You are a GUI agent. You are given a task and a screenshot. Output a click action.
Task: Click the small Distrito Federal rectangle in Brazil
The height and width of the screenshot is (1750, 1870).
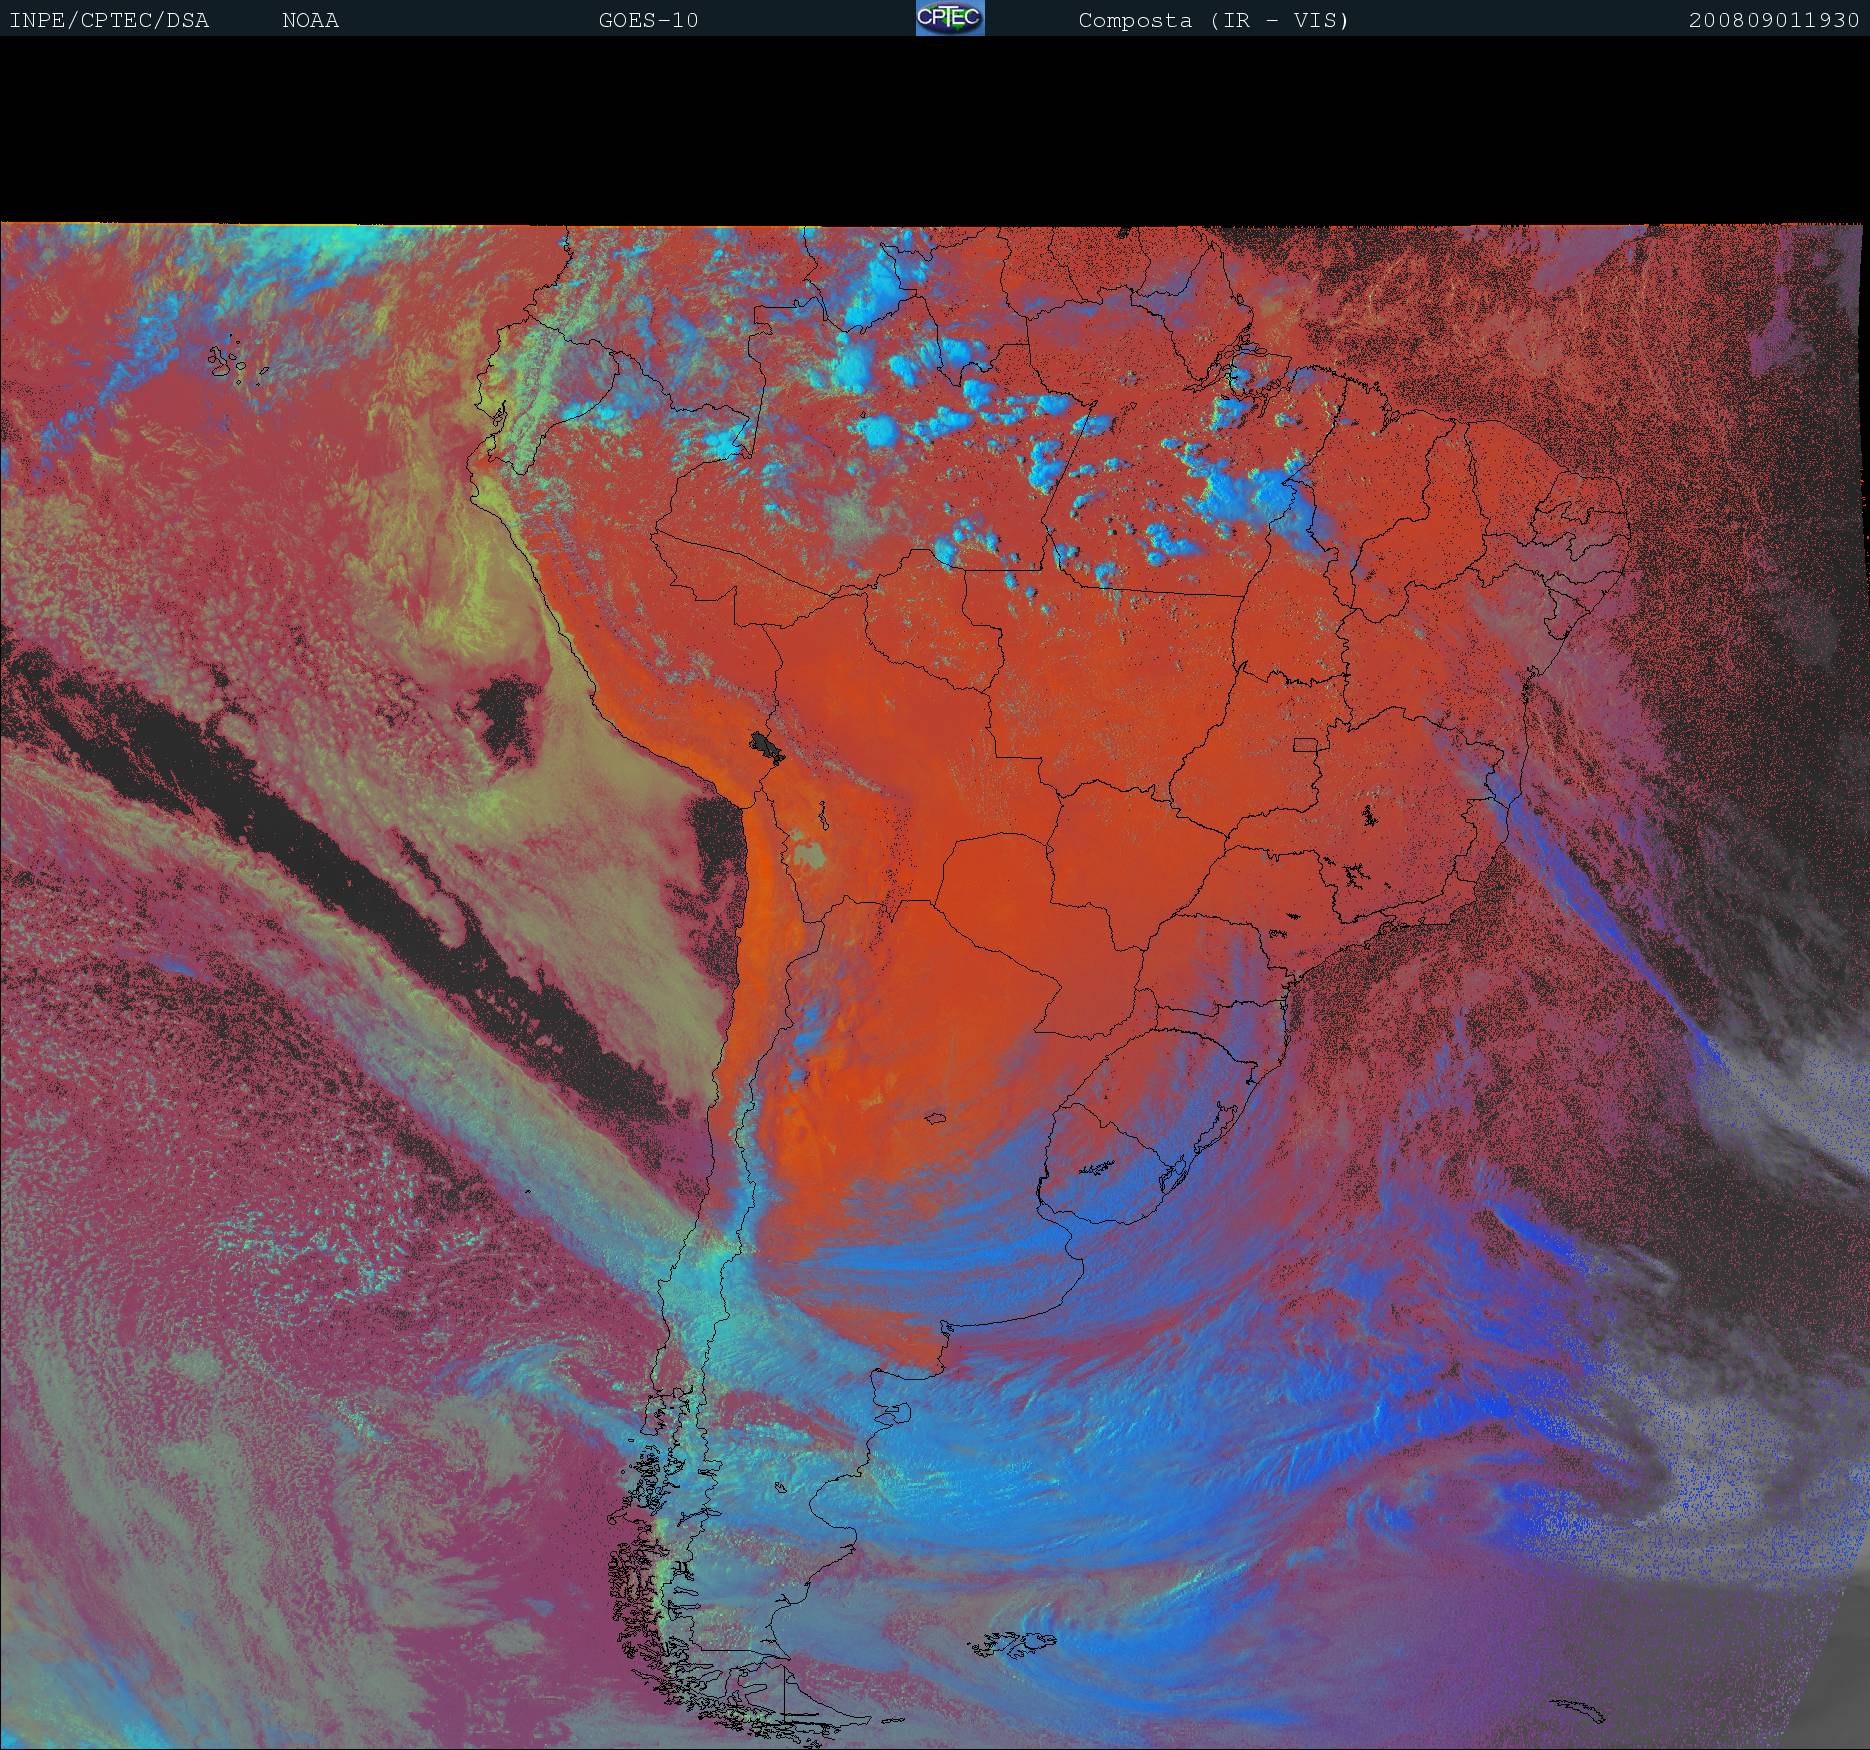1306,744
